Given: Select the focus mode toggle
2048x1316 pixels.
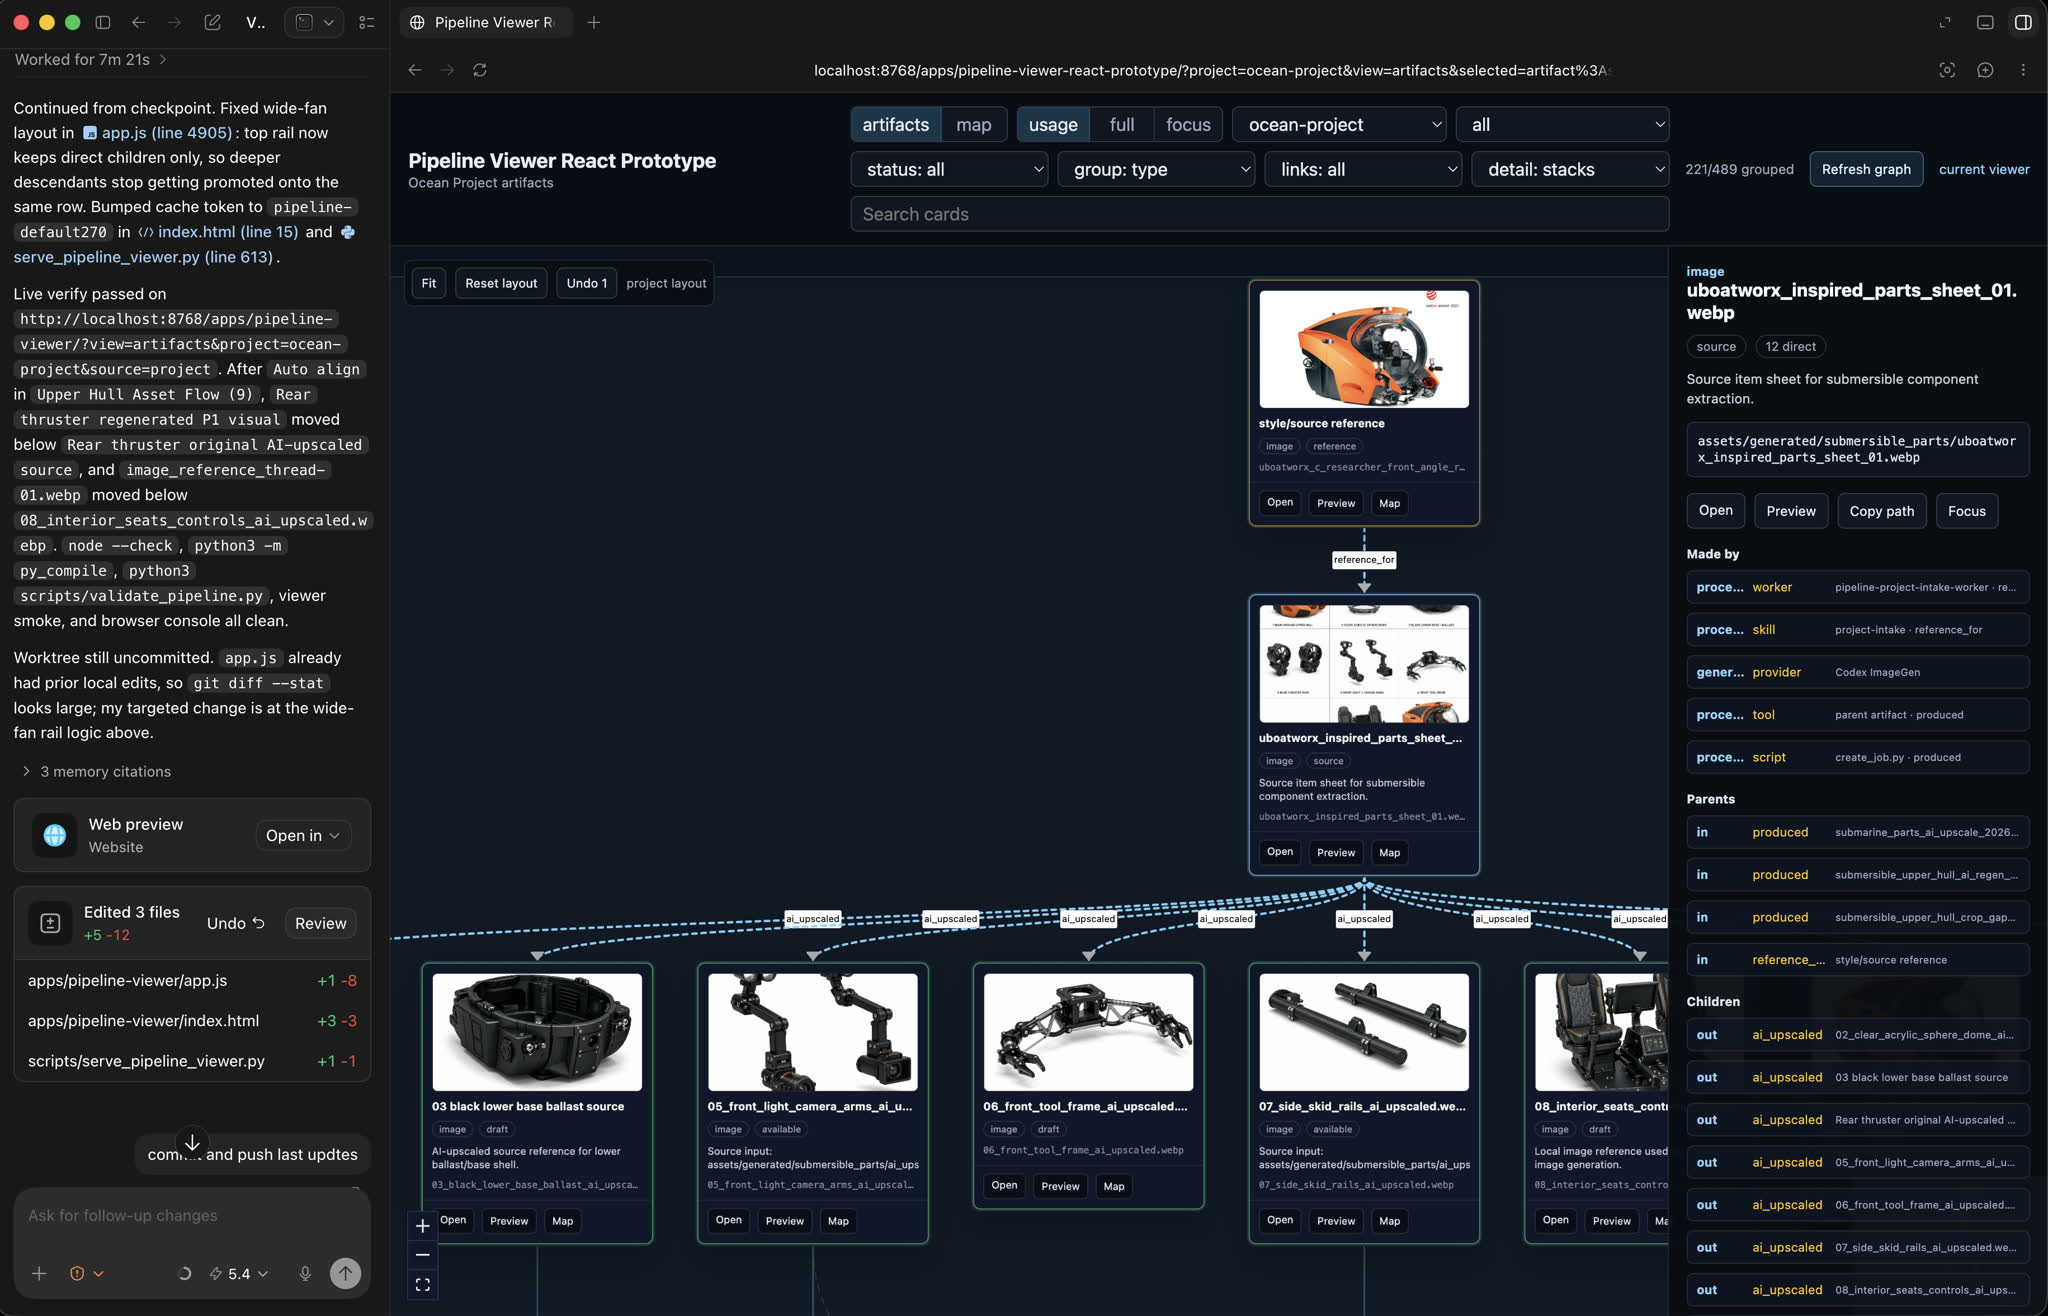Looking at the screenshot, I should click(1188, 124).
